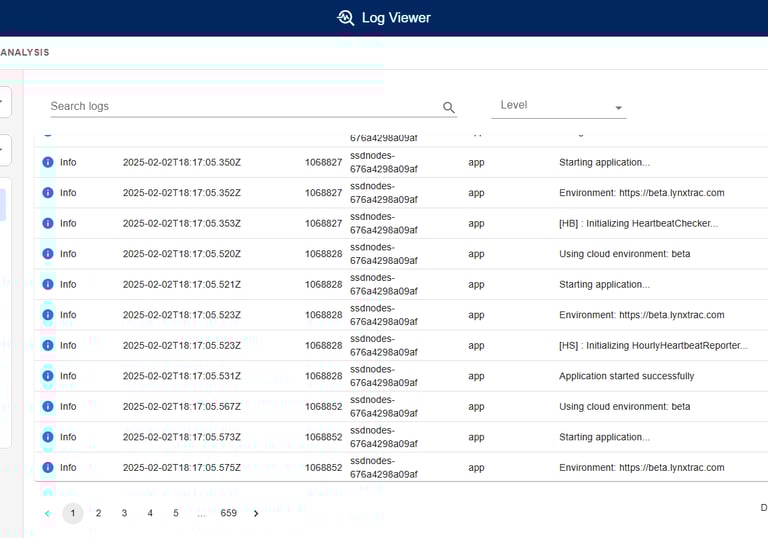The width and height of the screenshot is (768, 538).
Task: Click info icon for 18:17:05.520Z row
Action: 48,254
